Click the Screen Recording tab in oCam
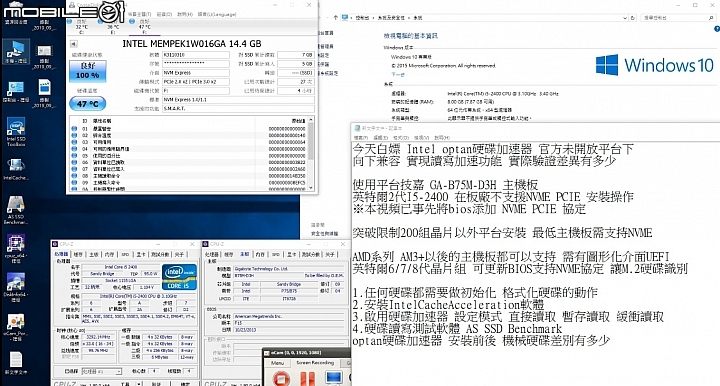 coord(315,363)
